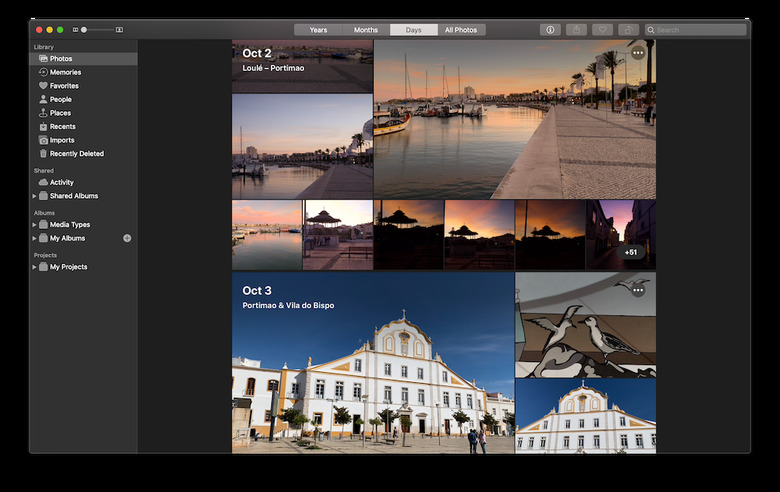The width and height of the screenshot is (780, 492).
Task: Open more options for Oct 3
Action: [638, 290]
